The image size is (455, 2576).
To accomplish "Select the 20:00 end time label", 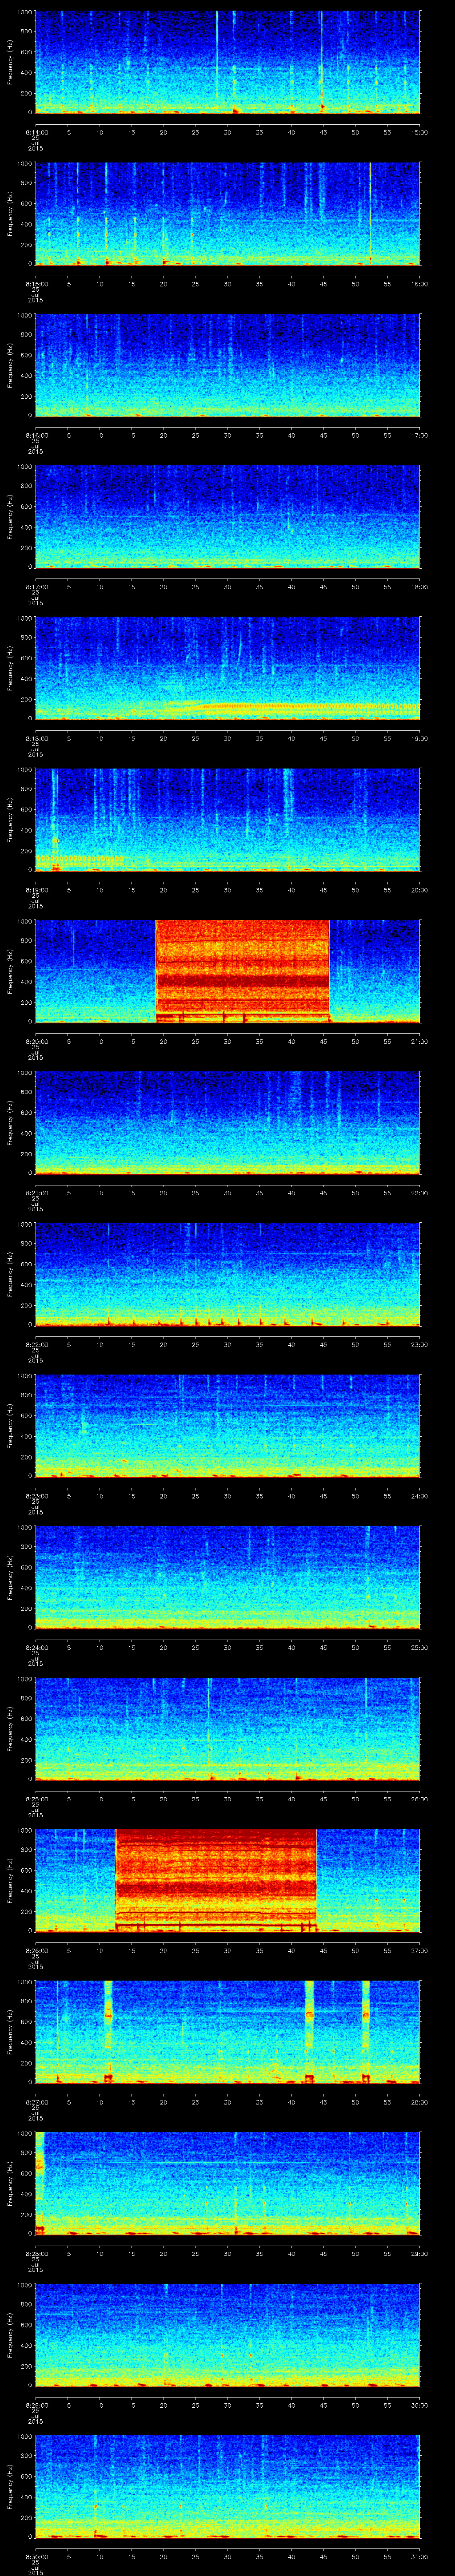I will (x=420, y=890).
